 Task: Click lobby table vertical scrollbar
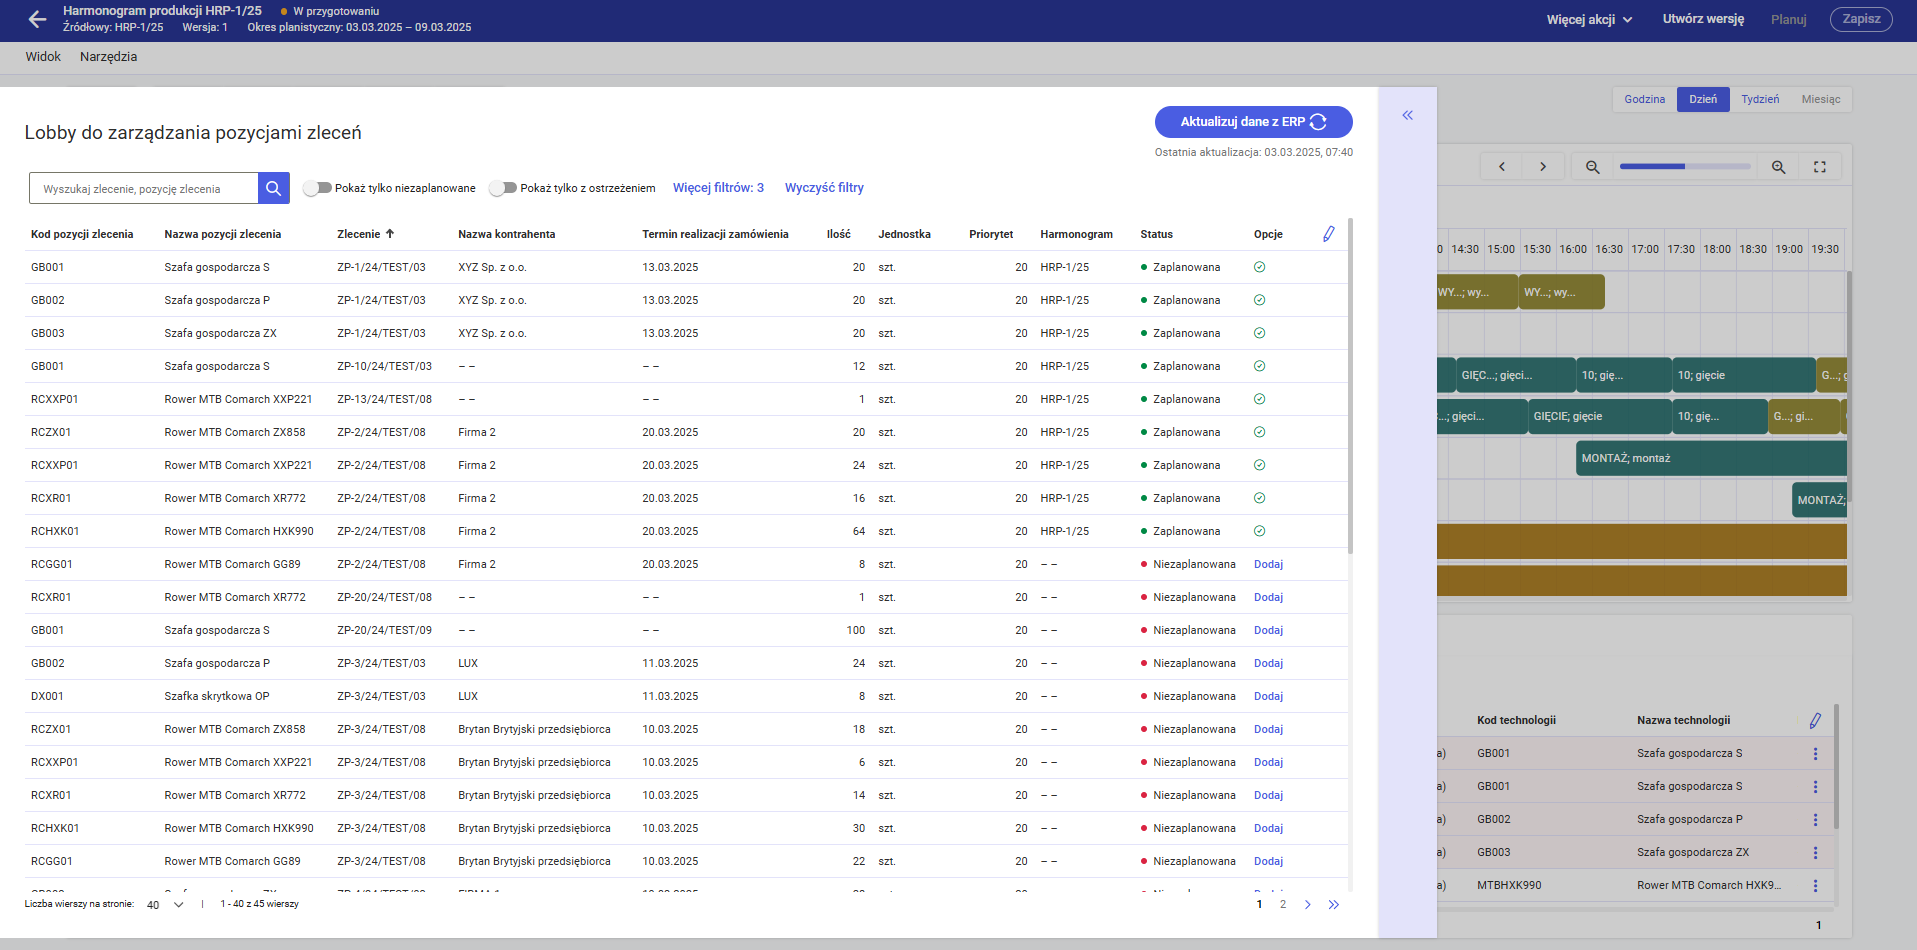coord(1350,385)
